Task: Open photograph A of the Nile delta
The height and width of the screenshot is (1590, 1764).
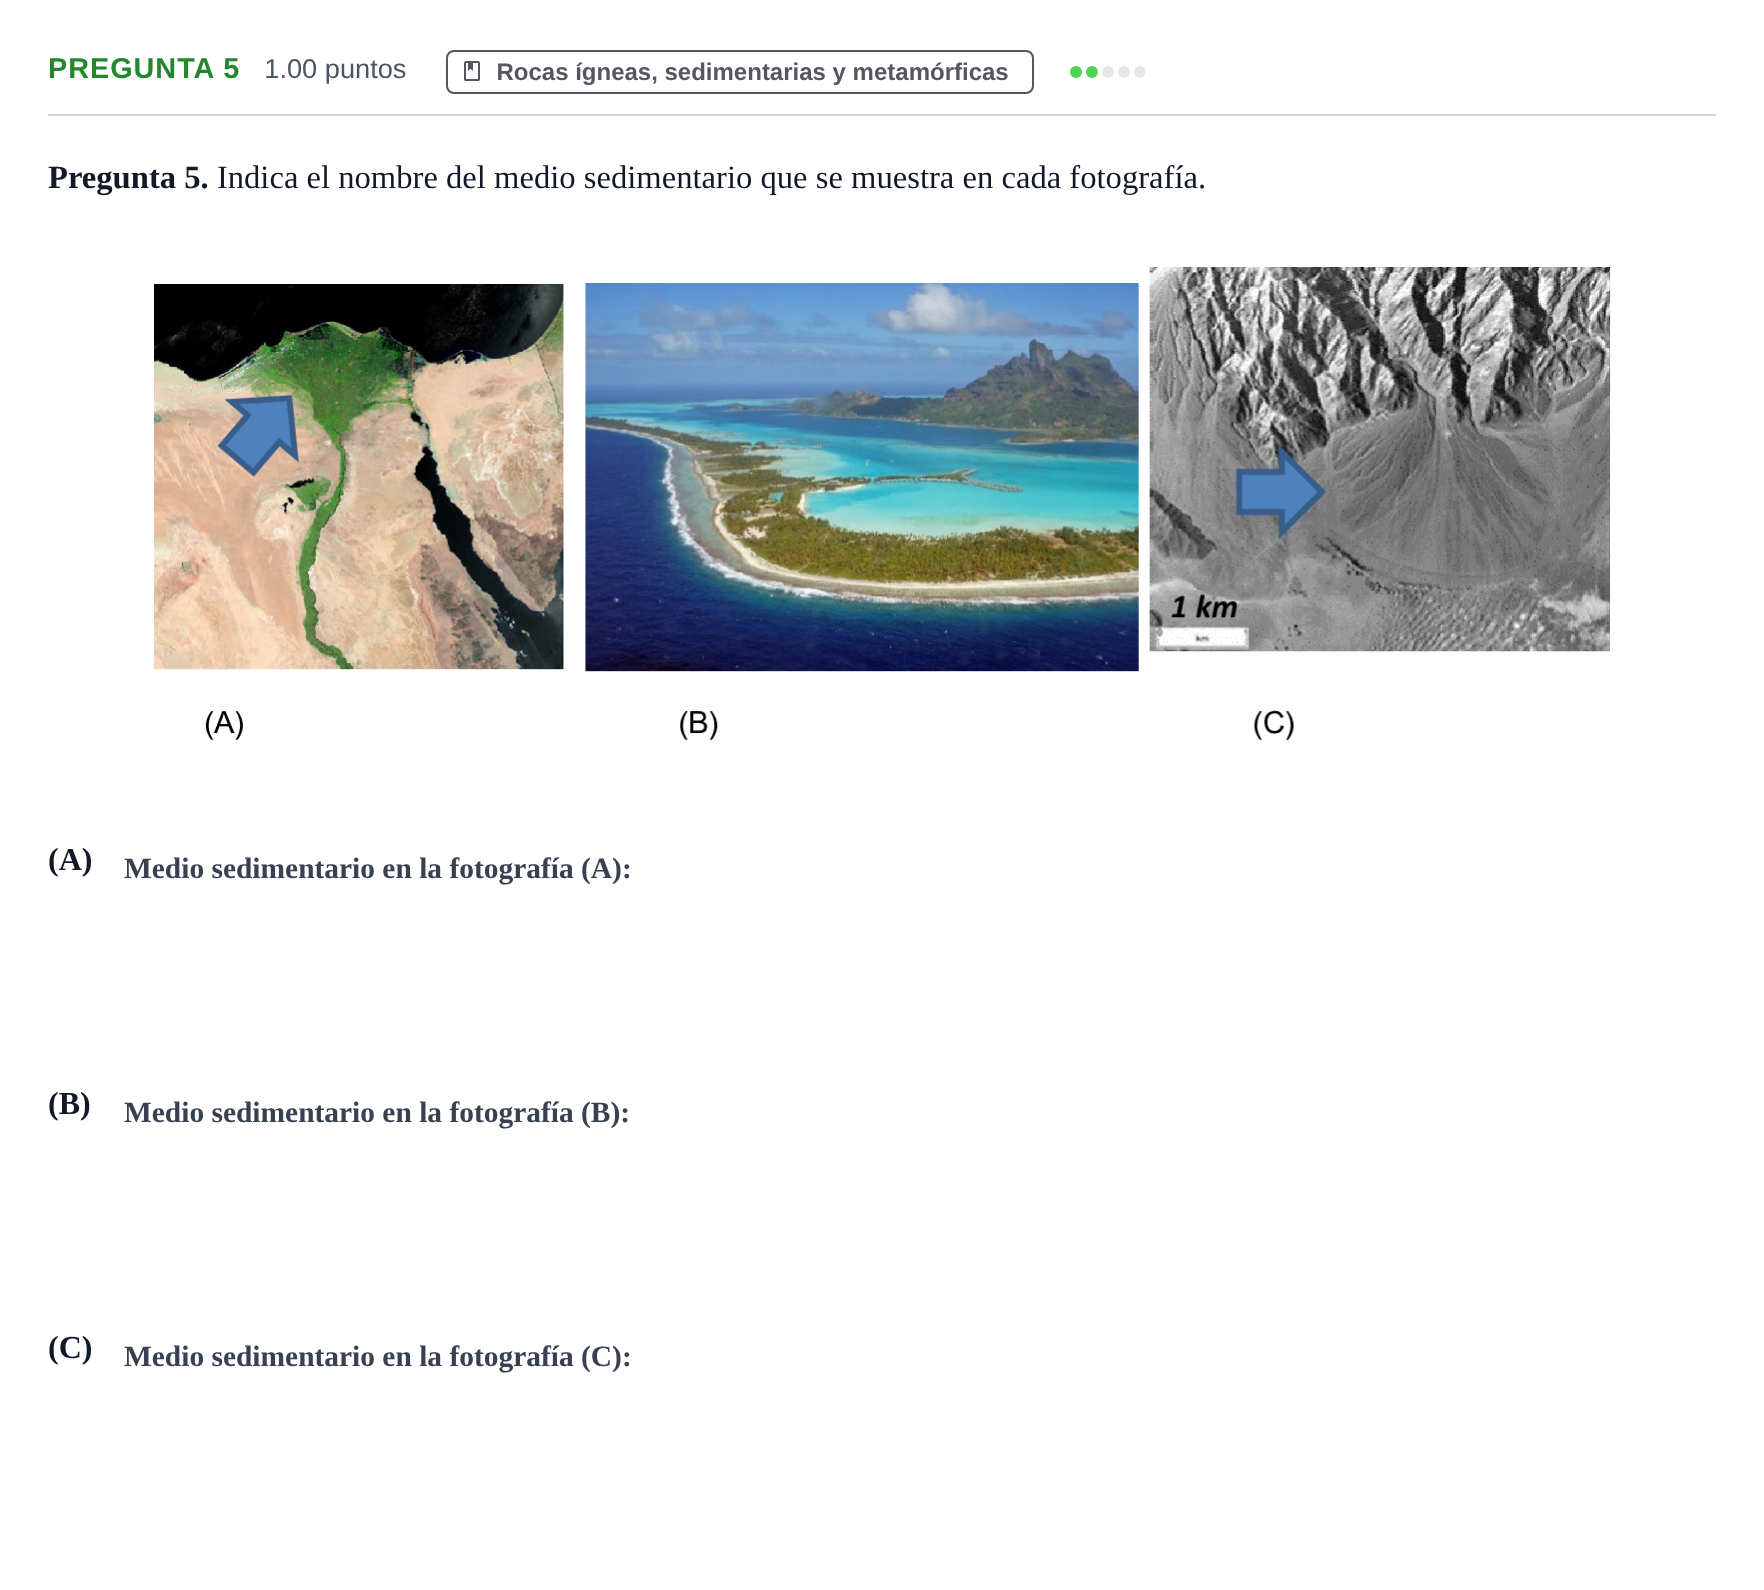Action: pos(358,476)
